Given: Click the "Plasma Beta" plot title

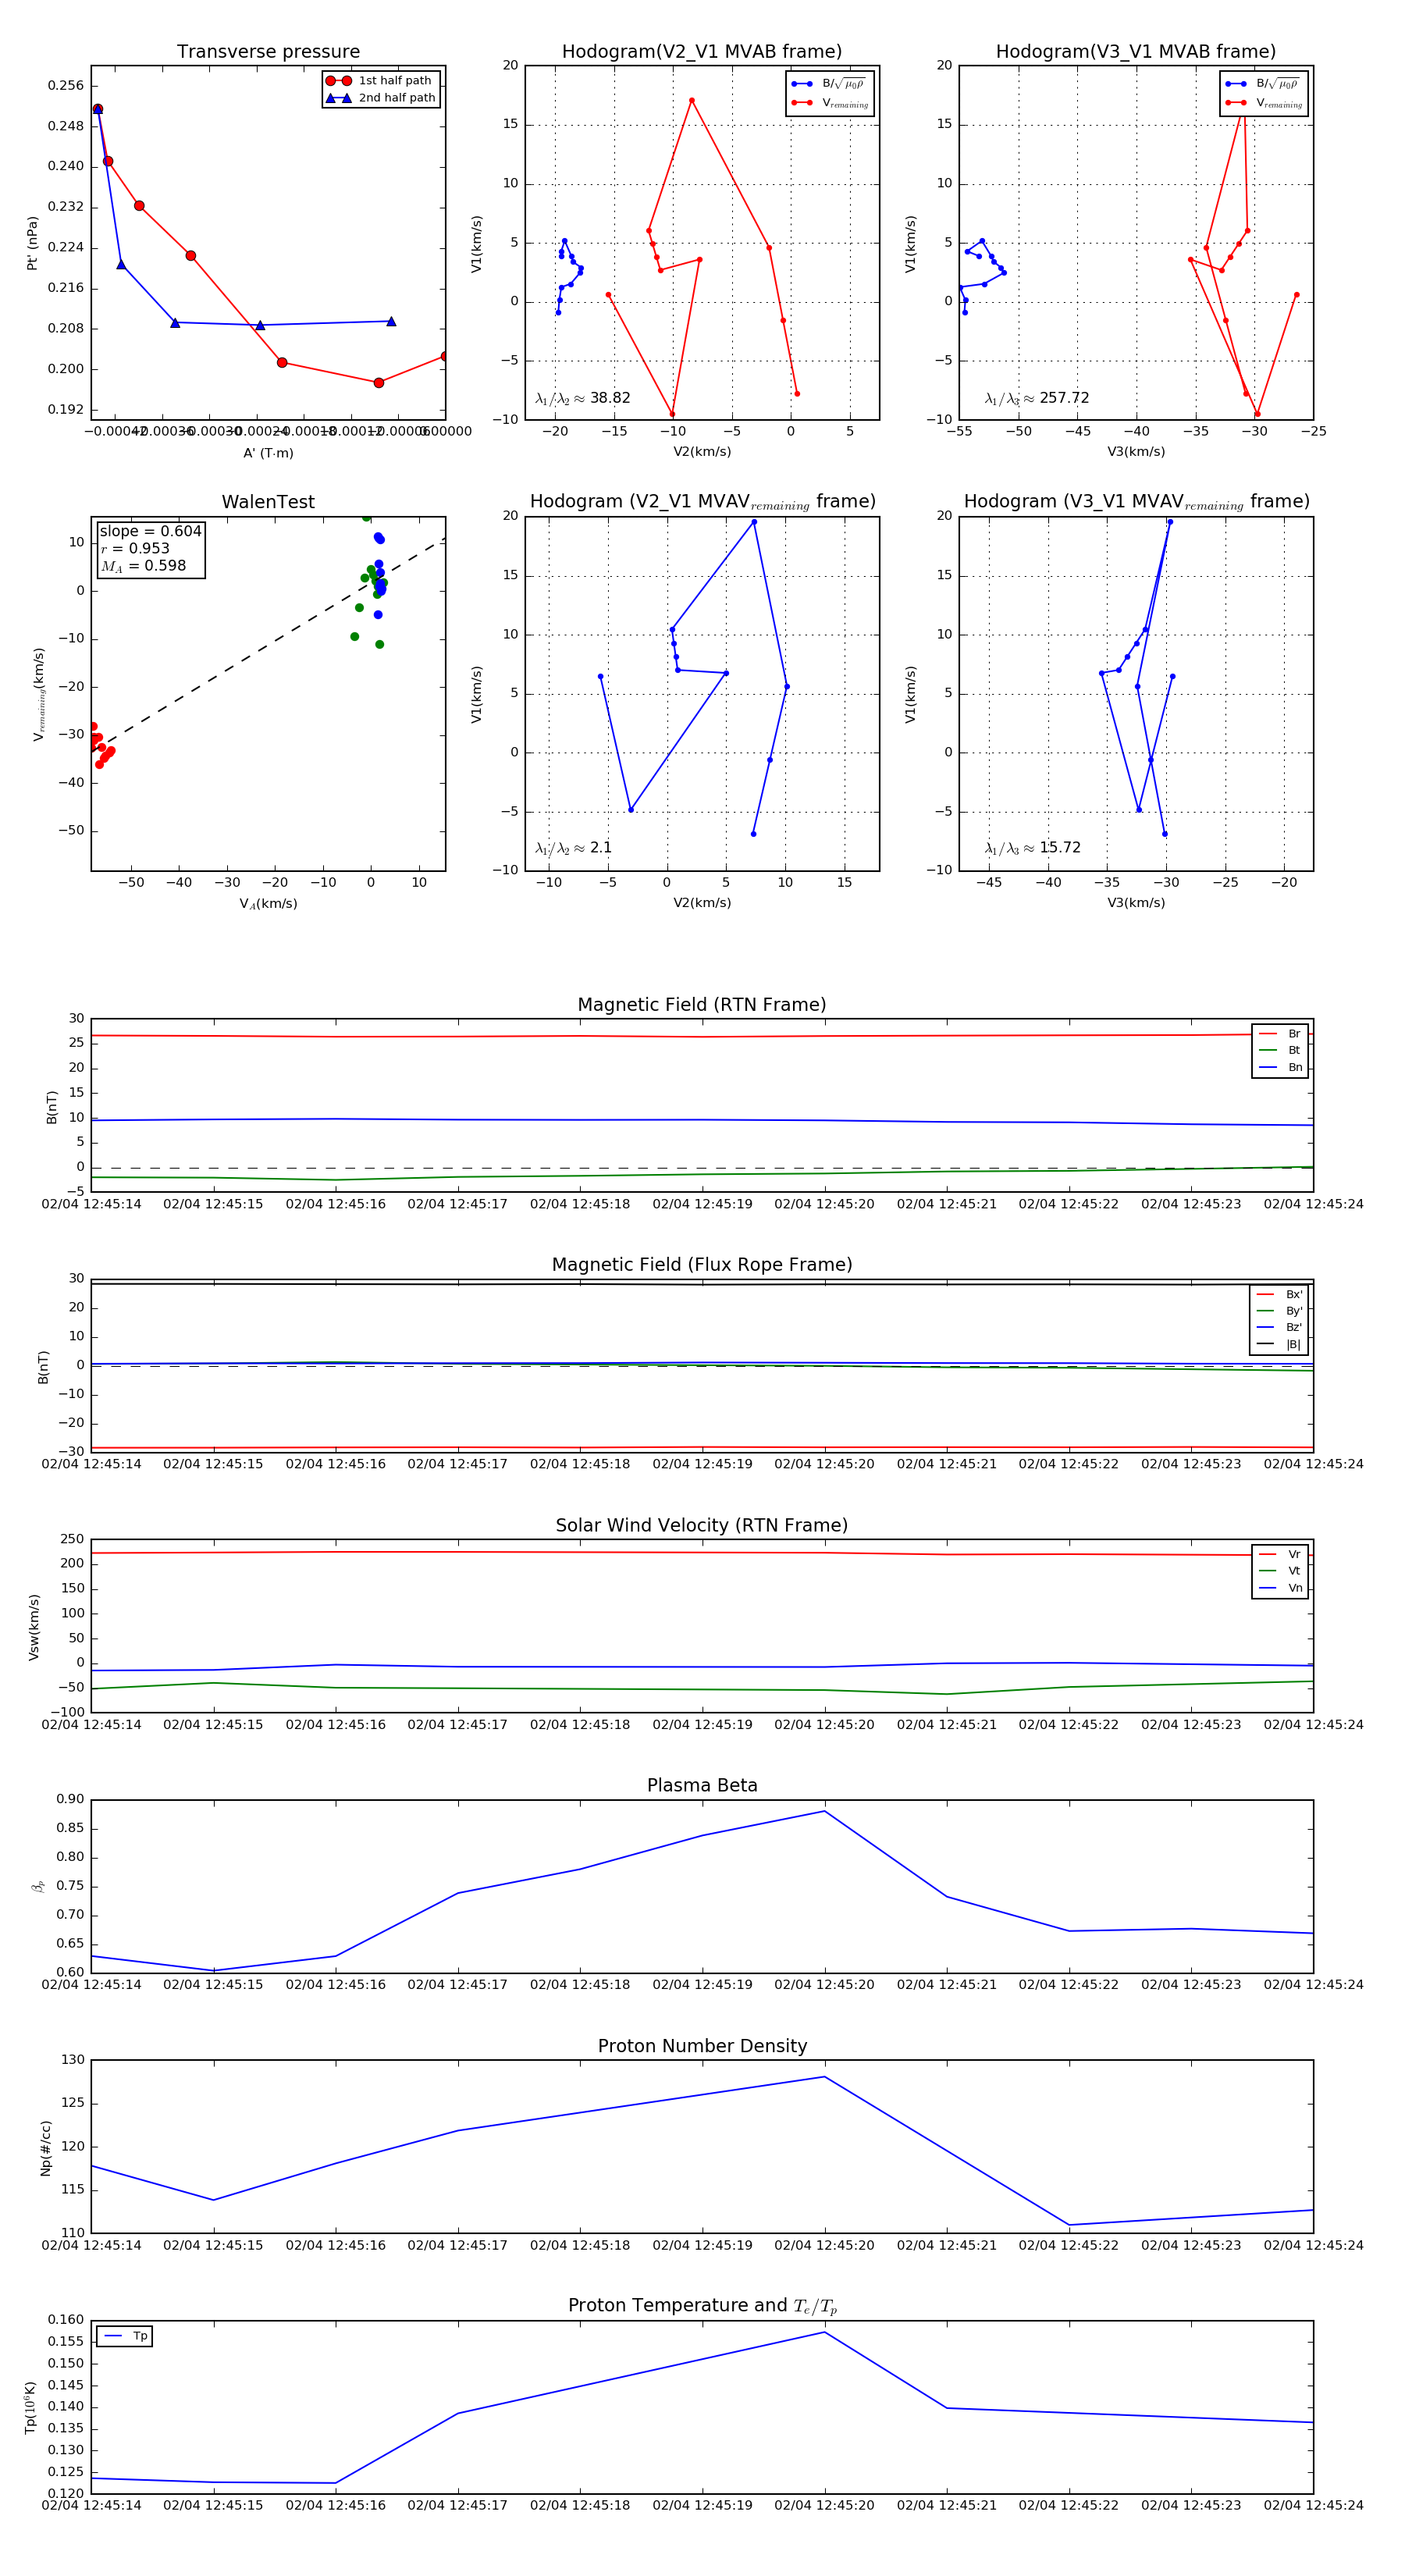Looking at the screenshot, I should tap(702, 1785).
